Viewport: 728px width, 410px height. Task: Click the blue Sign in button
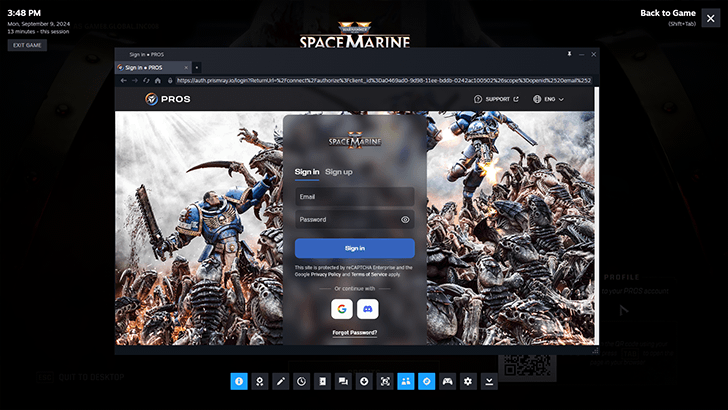click(355, 248)
